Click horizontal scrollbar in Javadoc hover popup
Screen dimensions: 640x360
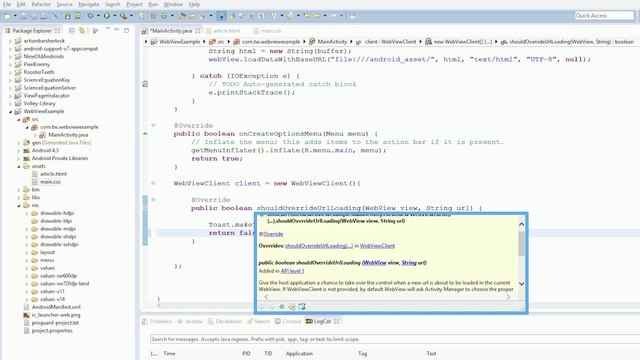[x=387, y=297]
